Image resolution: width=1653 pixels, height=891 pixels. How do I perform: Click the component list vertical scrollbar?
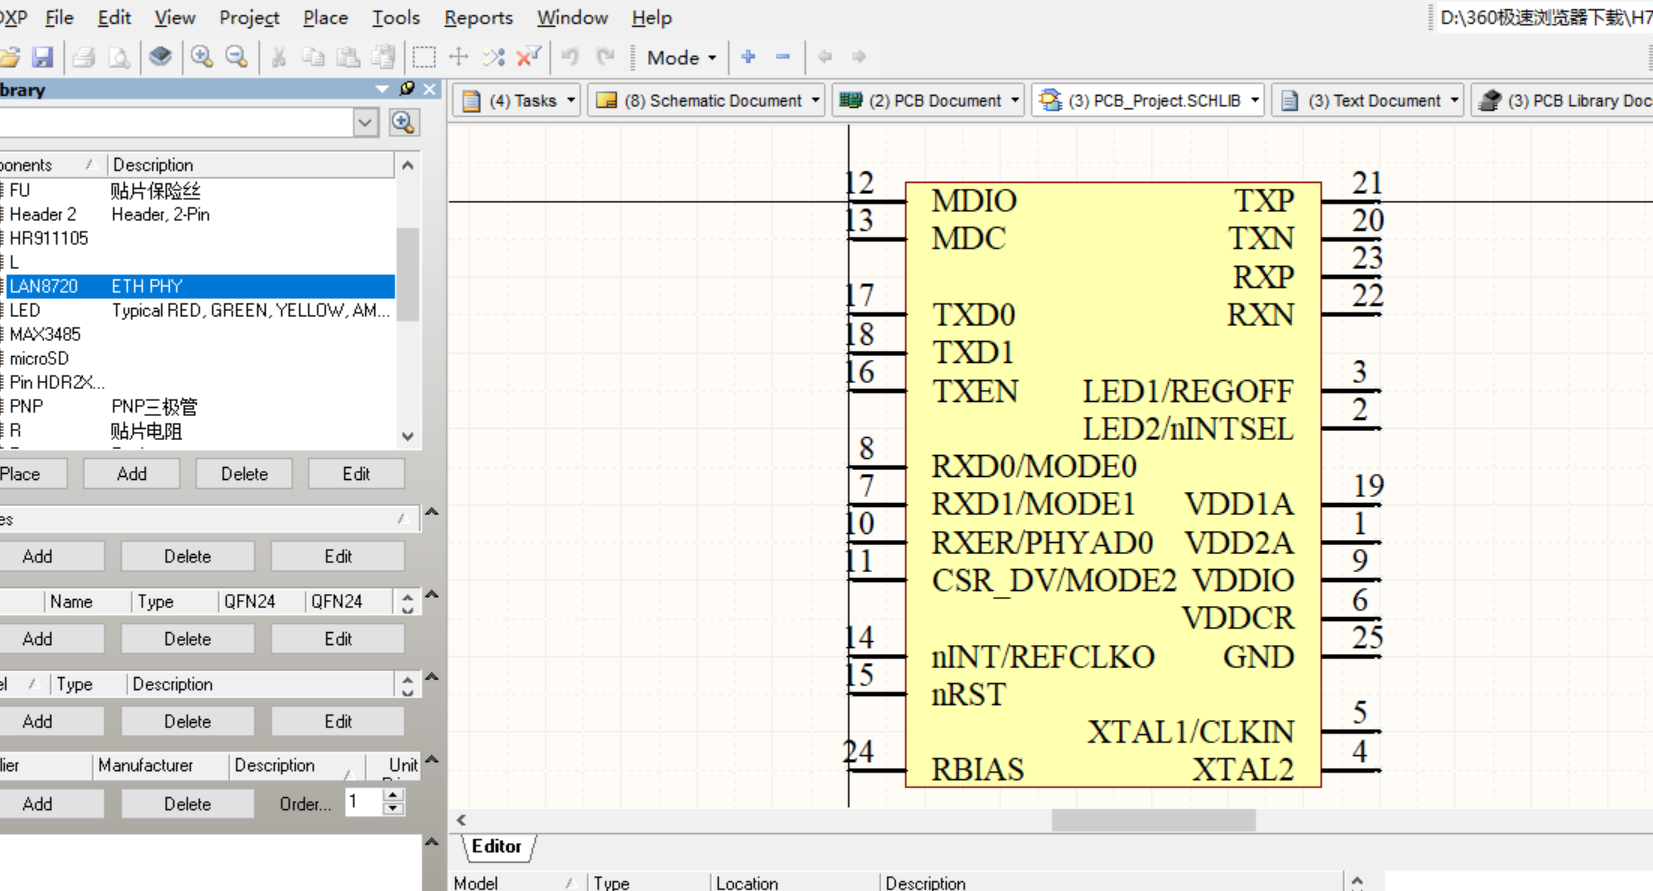pyautogui.click(x=407, y=273)
